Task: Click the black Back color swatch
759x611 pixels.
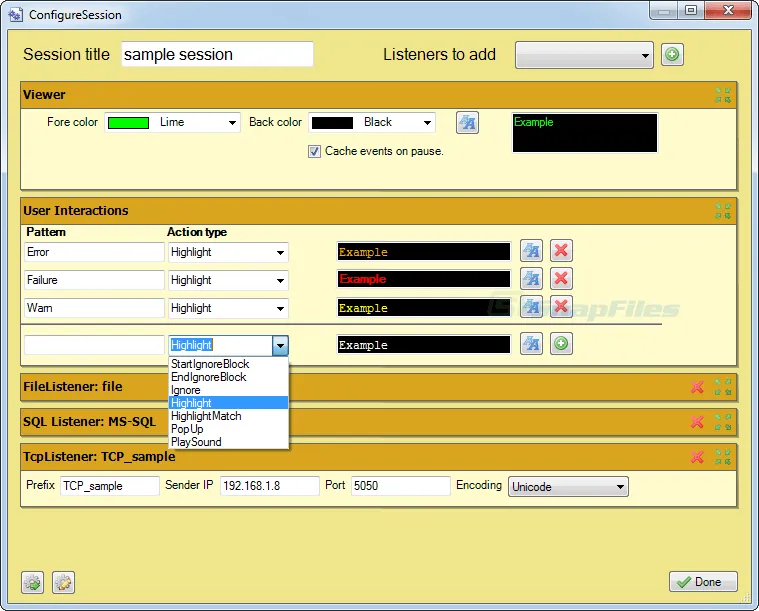Action: tap(332, 123)
